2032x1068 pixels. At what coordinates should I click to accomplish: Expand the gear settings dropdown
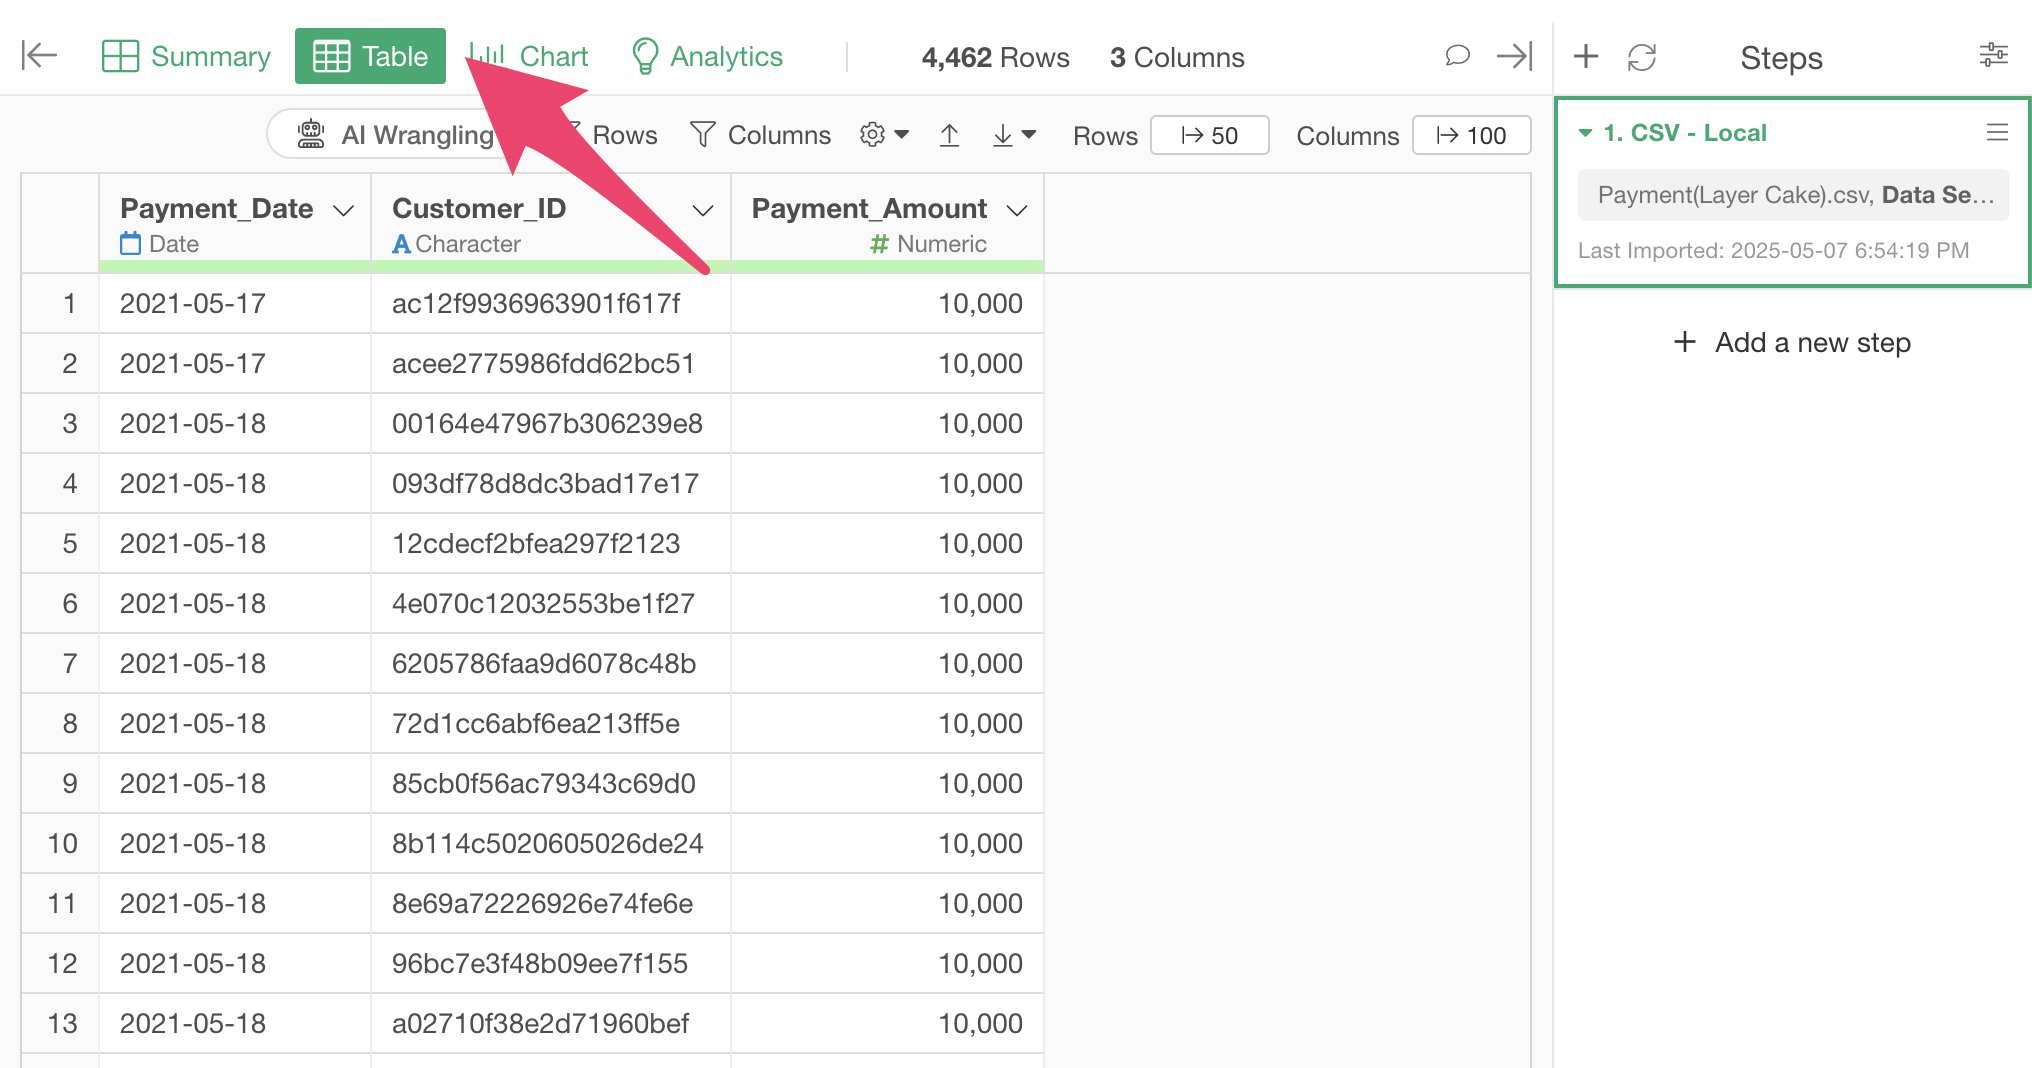coord(884,135)
